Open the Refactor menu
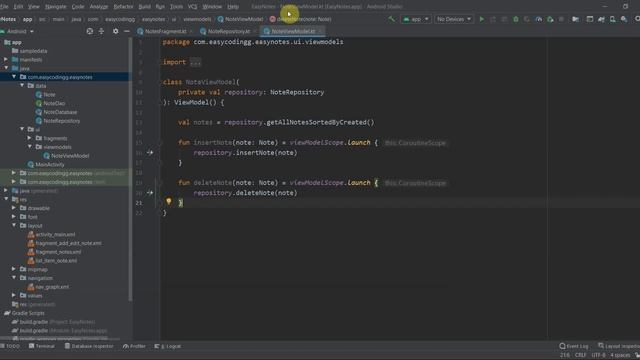 pyautogui.click(x=123, y=7)
